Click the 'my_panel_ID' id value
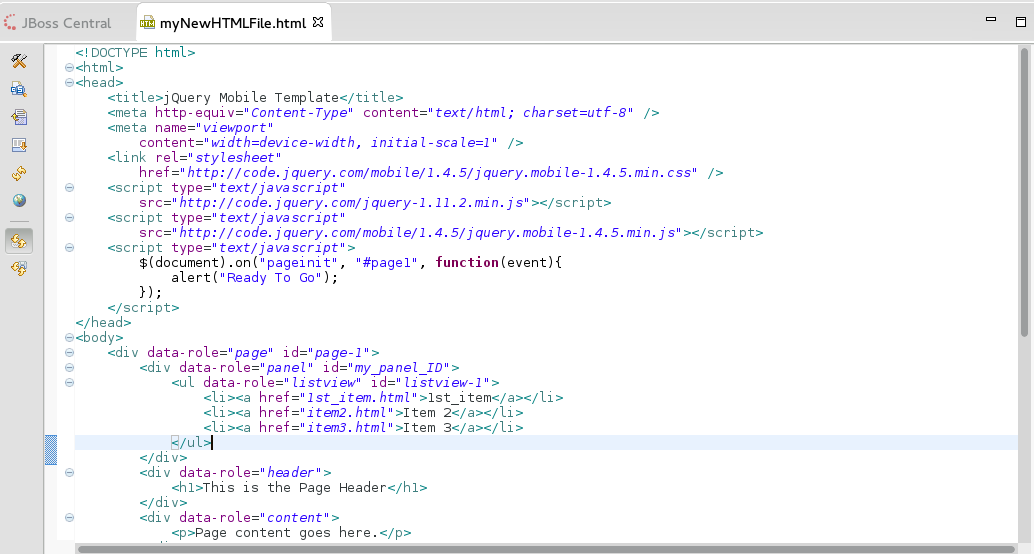The width and height of the screenshot is (1034, 554). (398, 367)
